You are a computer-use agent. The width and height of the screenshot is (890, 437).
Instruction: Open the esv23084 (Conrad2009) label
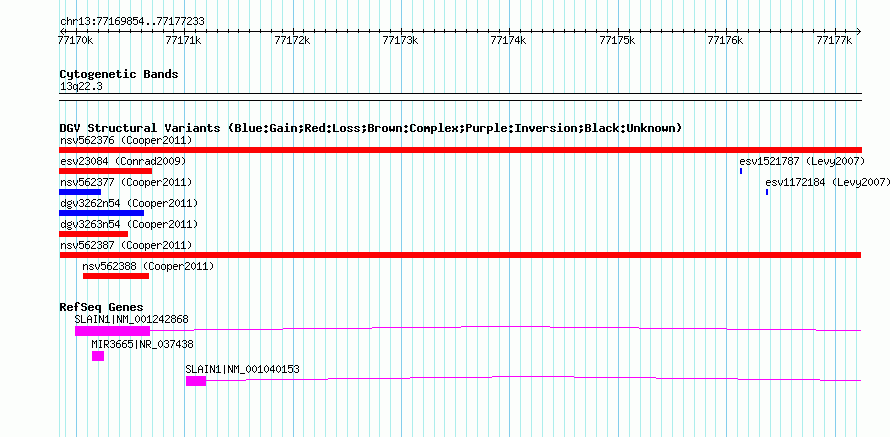[123, 161]
